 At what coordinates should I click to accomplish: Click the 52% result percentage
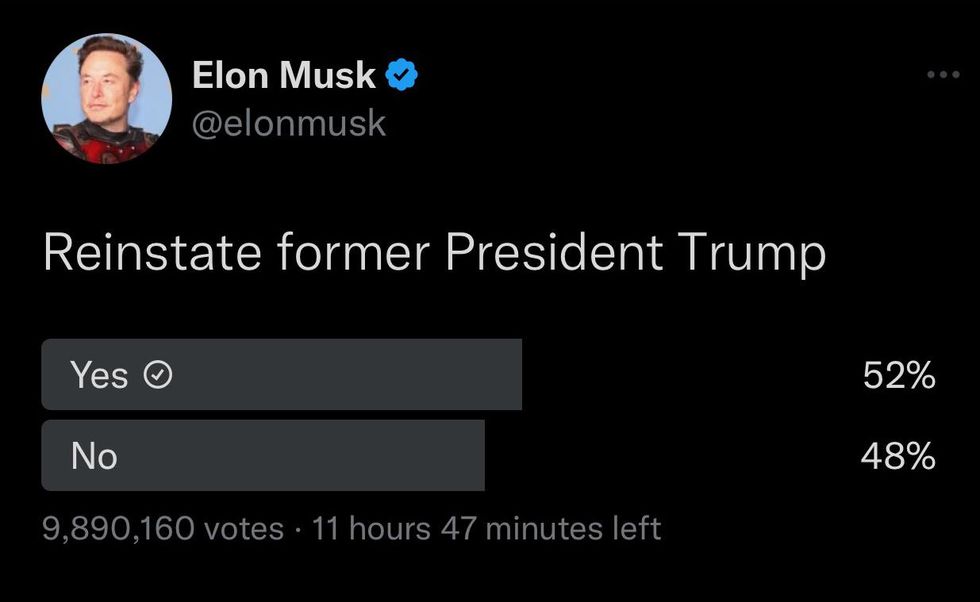tap(898, 376)
